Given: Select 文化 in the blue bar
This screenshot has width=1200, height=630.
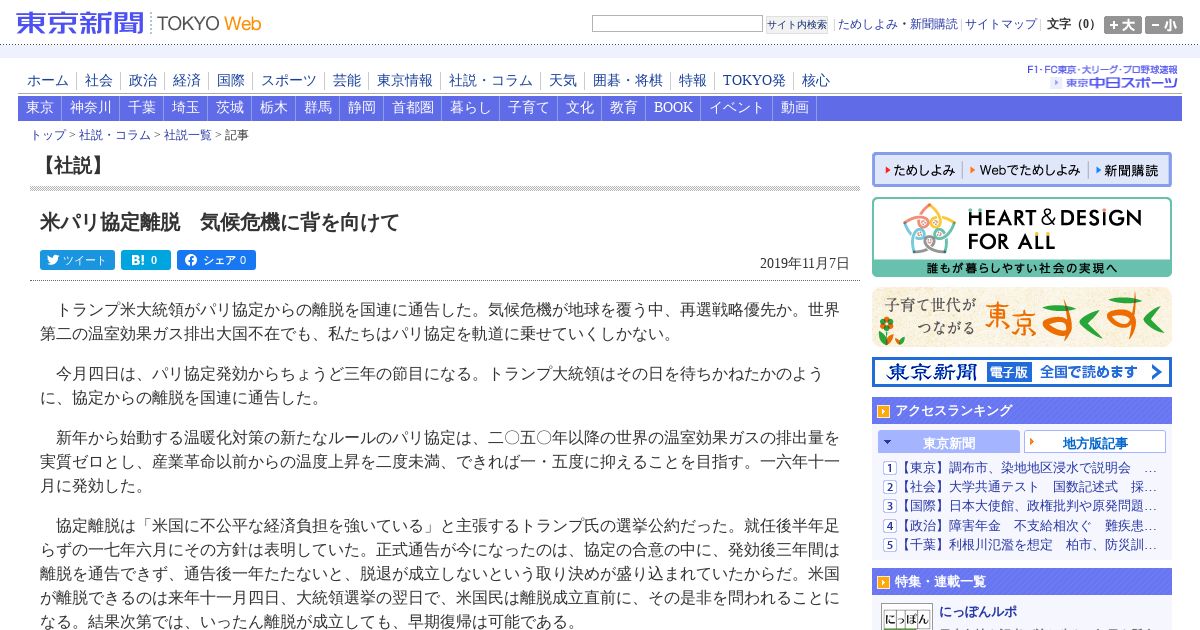Looking at the screenshot, I should pyautogui.click(x=580, y=108).
